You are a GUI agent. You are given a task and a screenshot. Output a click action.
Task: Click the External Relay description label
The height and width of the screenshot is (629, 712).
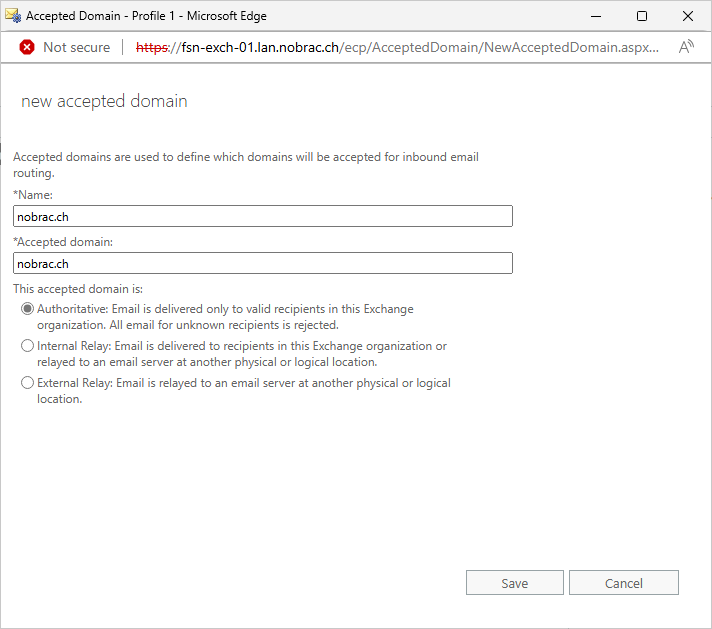(x=244, y=391)
